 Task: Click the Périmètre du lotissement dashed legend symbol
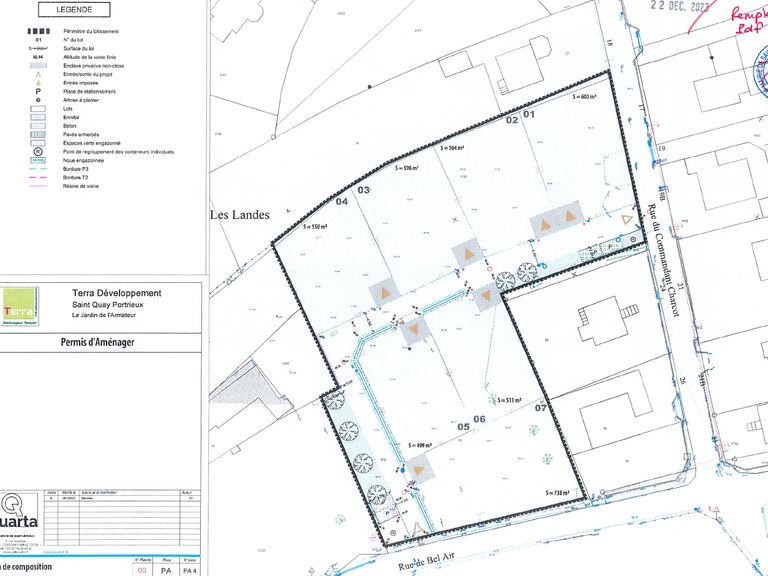point(37,33)
